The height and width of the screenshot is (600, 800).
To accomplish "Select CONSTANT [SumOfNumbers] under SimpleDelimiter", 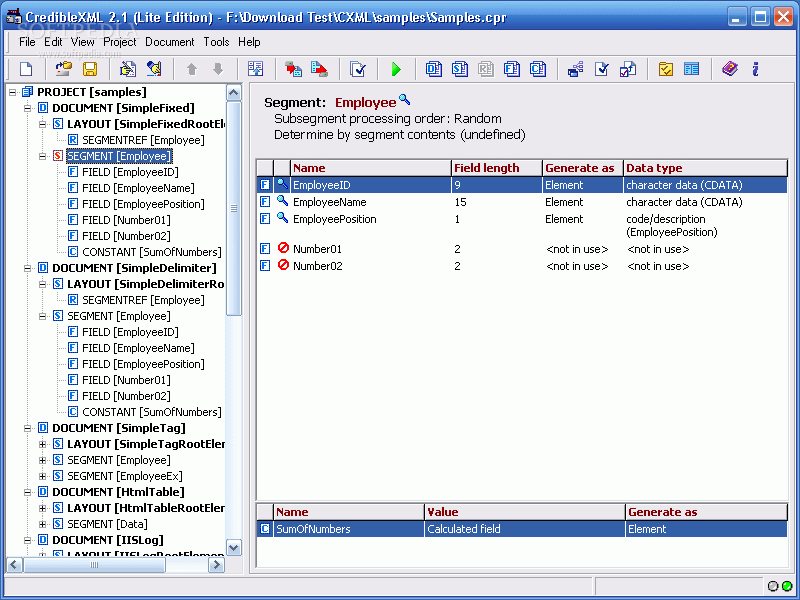I will (152, 412).
